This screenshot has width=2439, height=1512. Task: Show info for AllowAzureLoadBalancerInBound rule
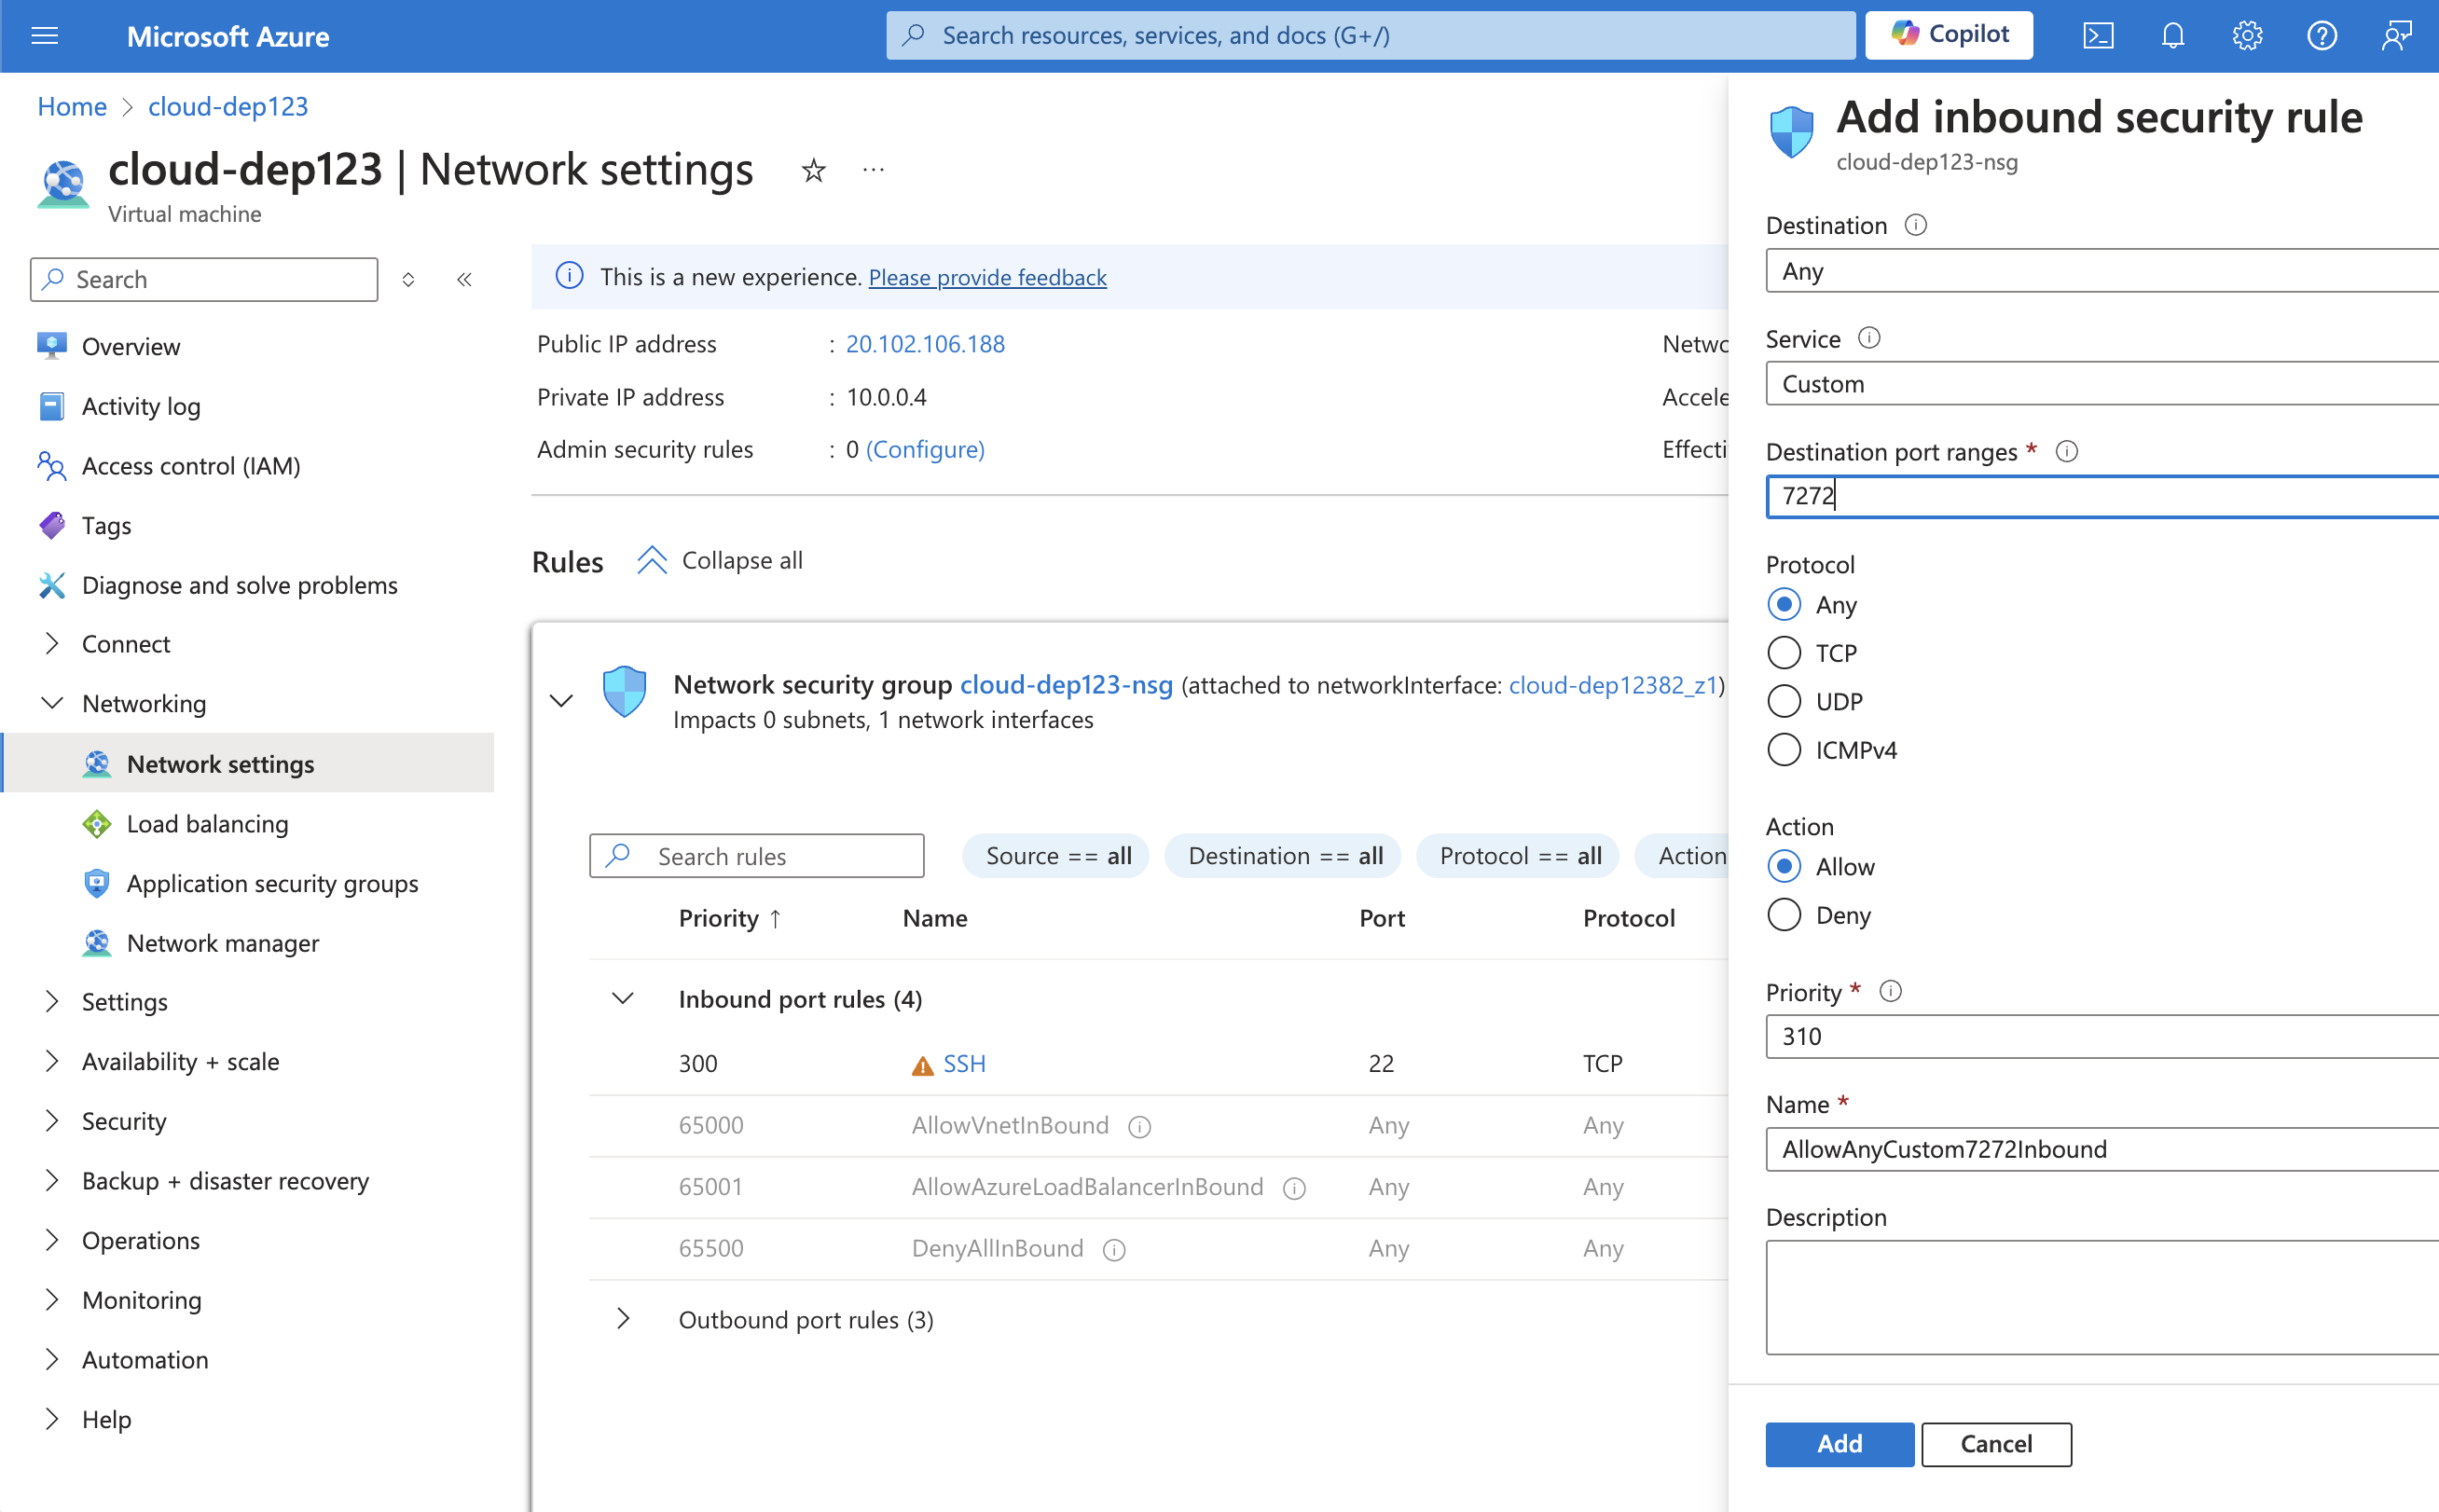tap(1294, 1188)
